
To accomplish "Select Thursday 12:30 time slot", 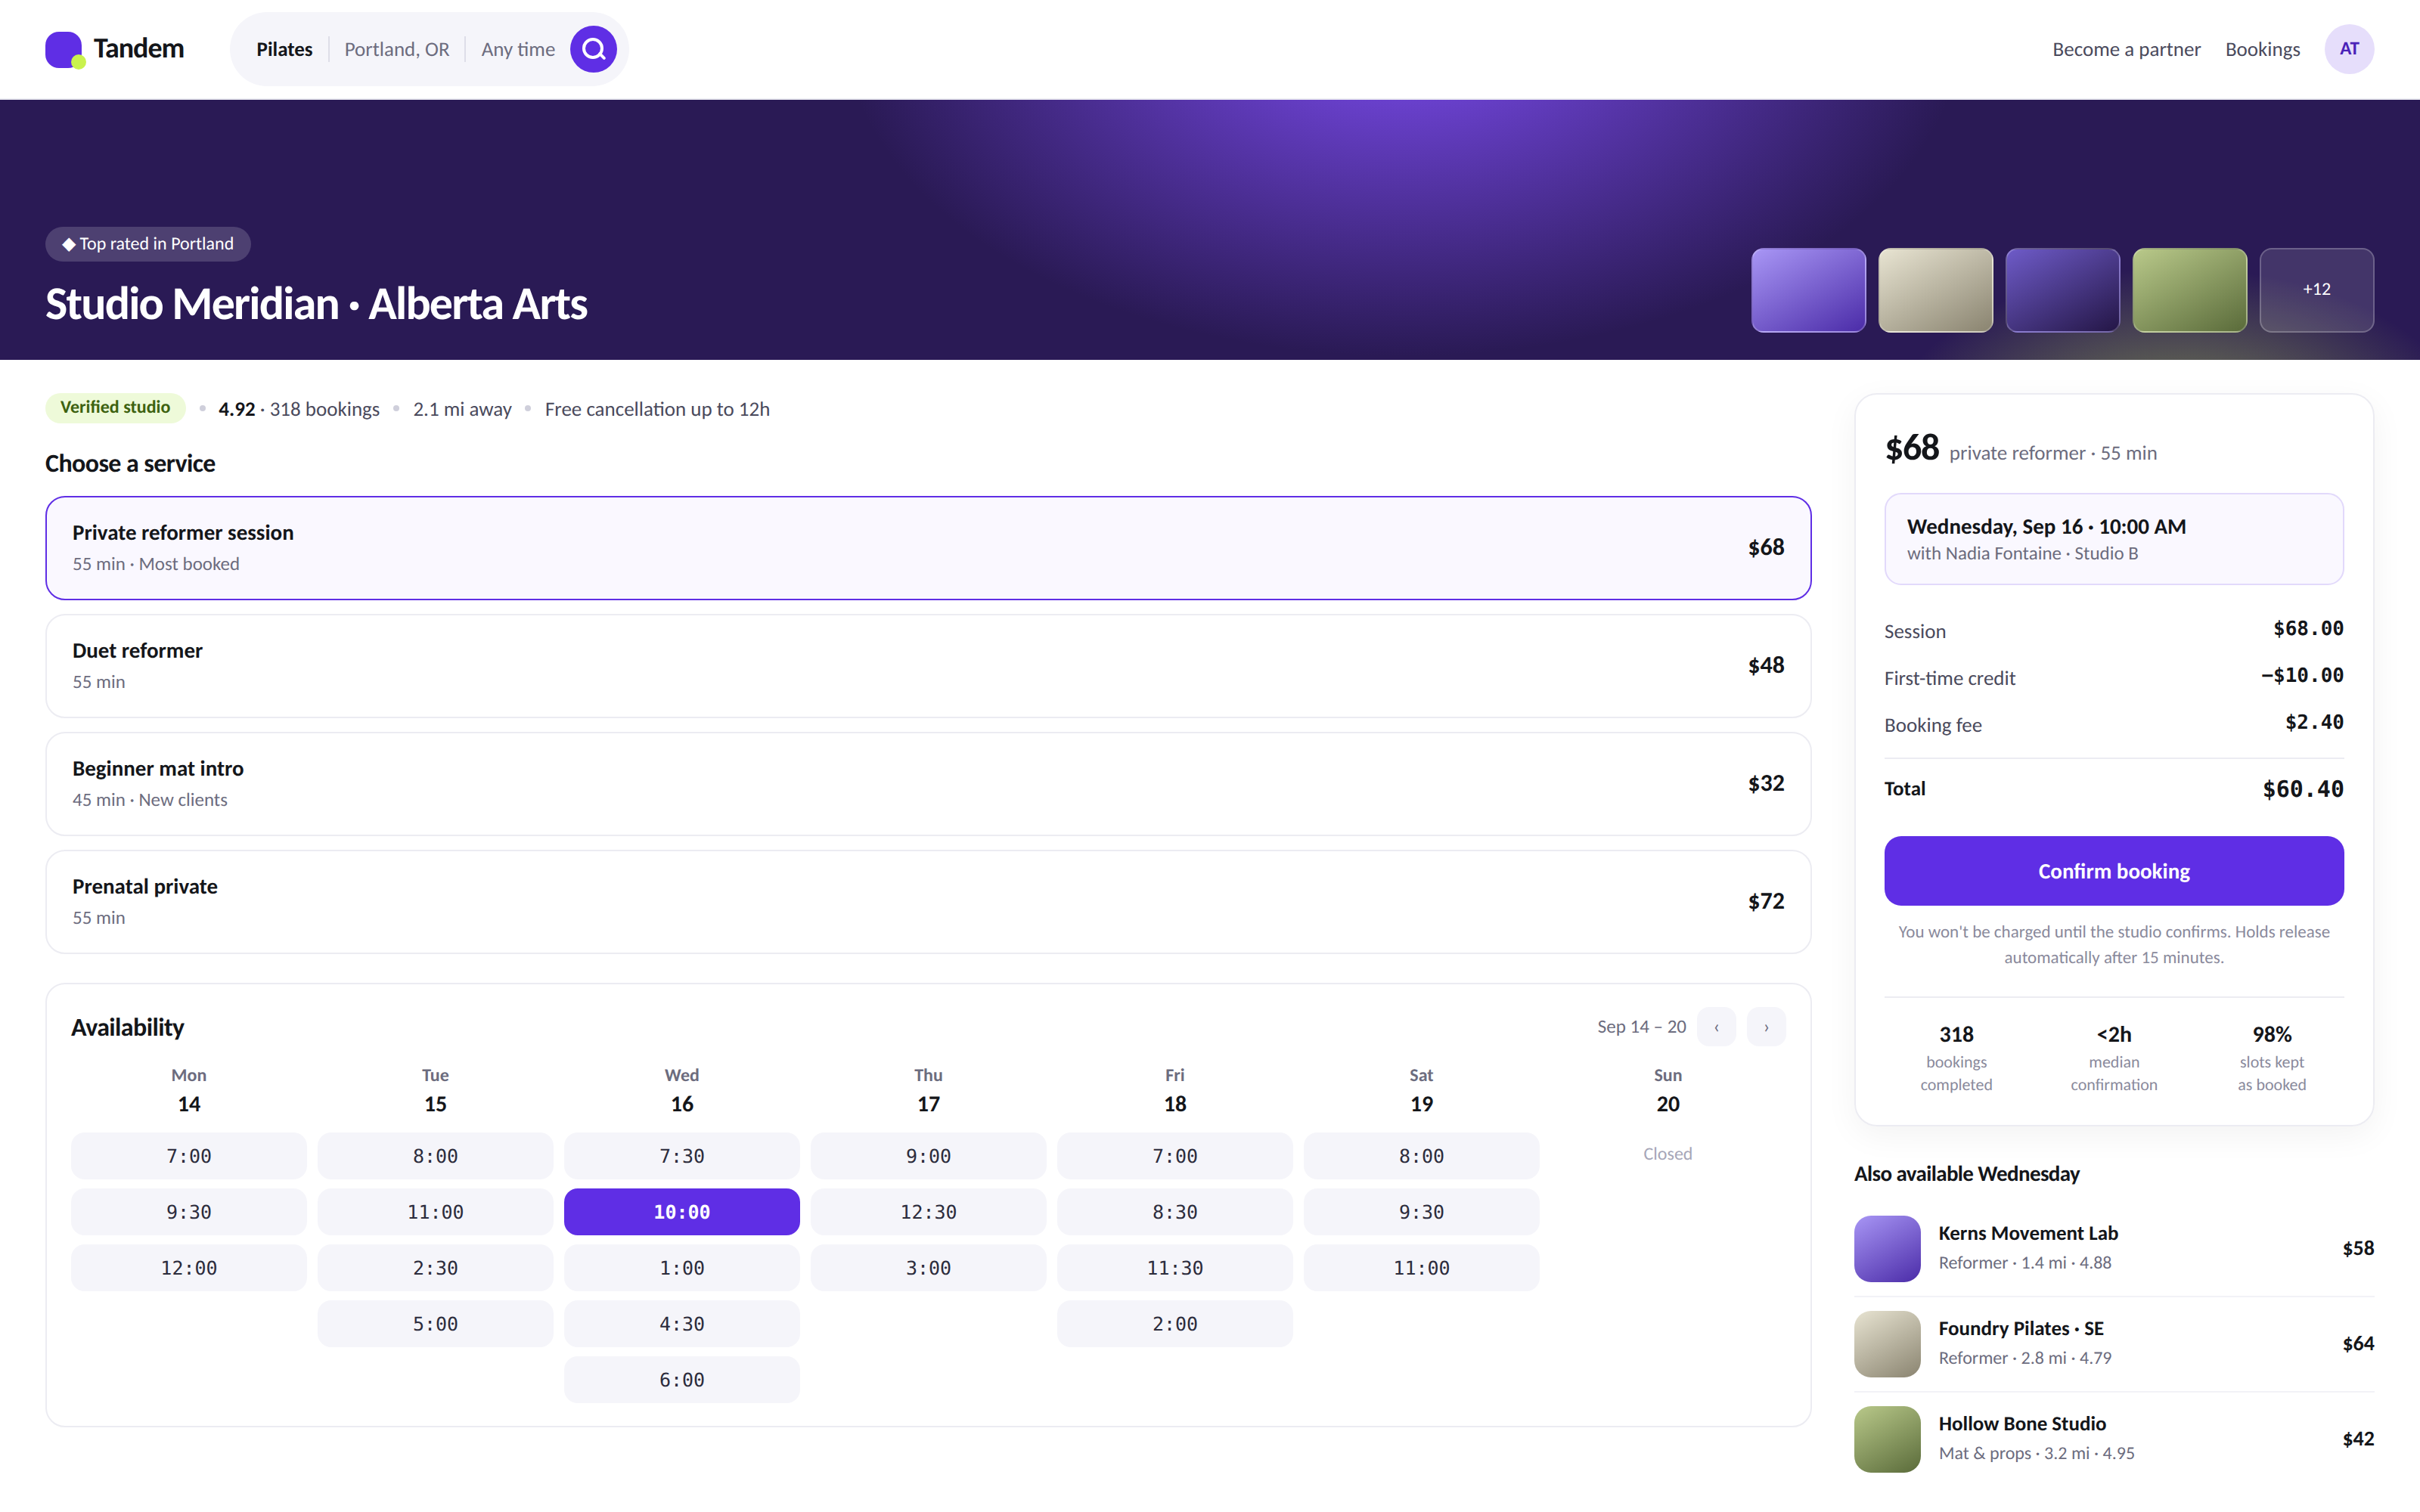I will (x=928, y=1212).
